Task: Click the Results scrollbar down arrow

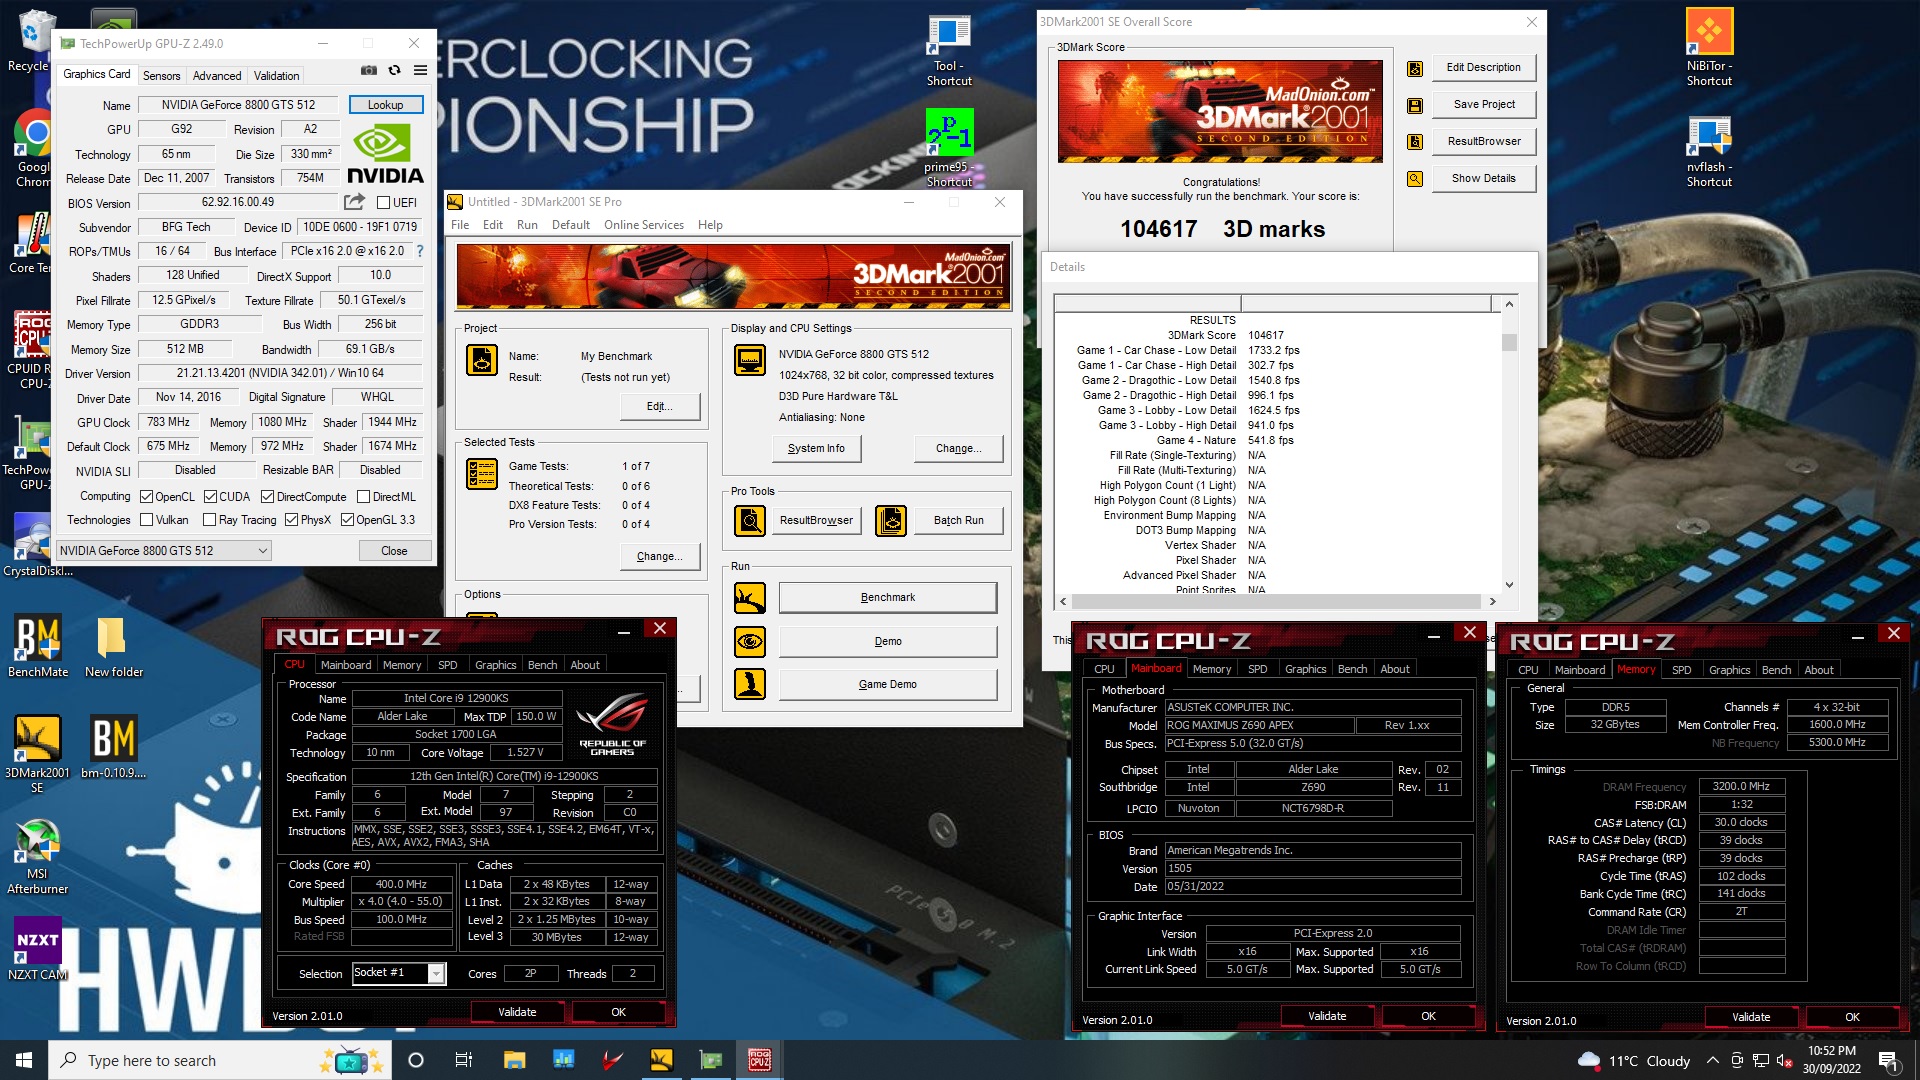Action: tap(1509, 585)
